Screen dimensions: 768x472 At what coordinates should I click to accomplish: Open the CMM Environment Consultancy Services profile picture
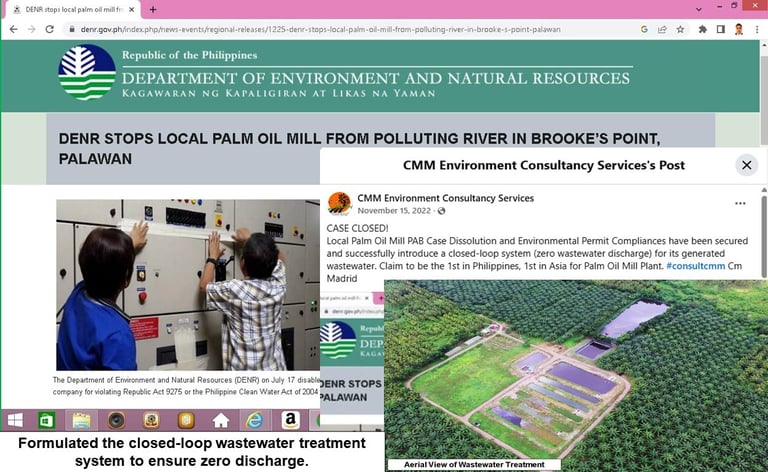point(339,204)
